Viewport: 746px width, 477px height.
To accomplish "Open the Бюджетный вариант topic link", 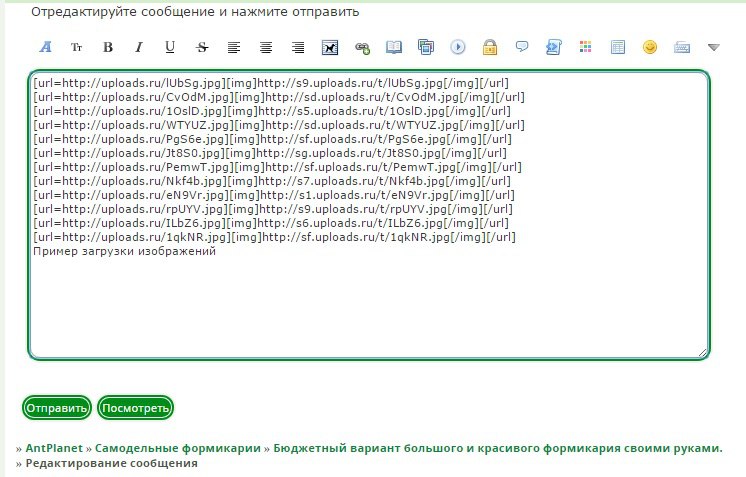I will [x=498, y=448].
